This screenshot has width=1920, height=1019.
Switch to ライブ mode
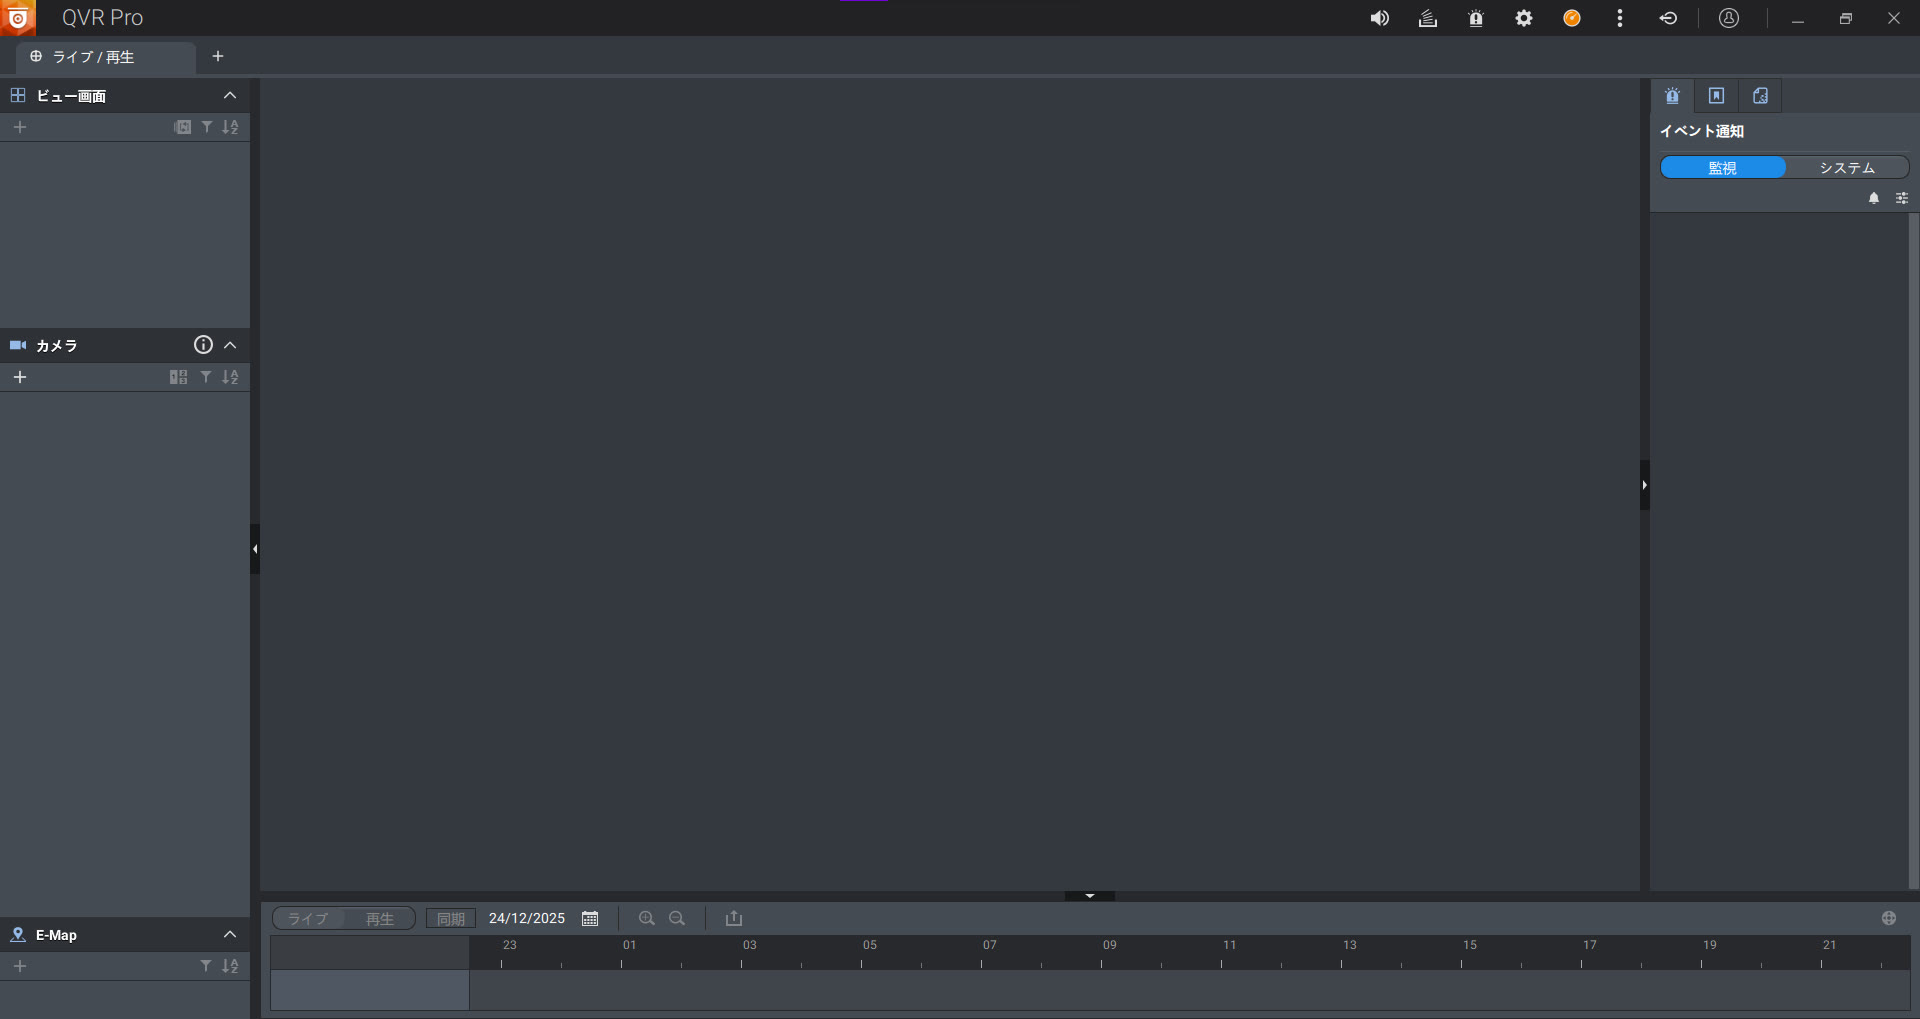point(308,918)
